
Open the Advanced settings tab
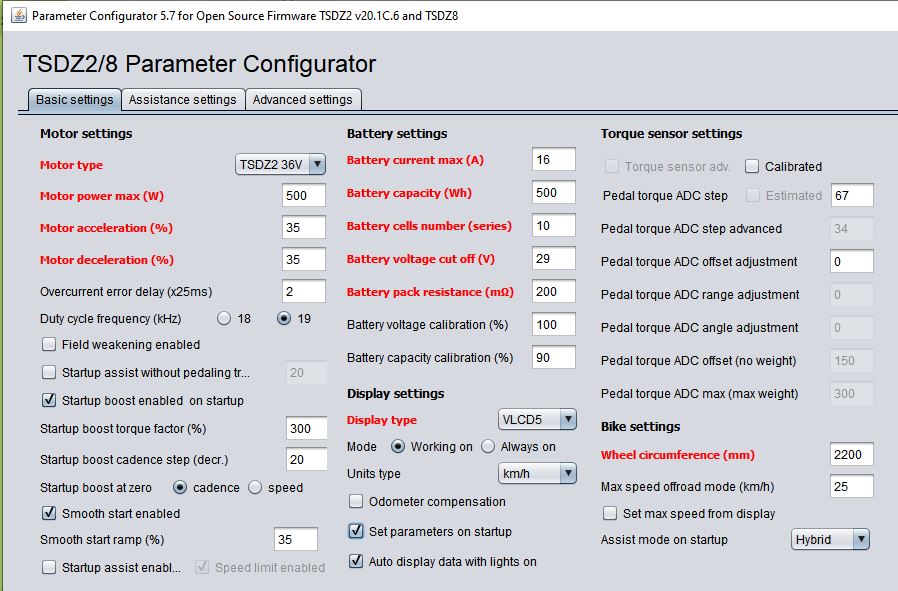click(302, 100)
